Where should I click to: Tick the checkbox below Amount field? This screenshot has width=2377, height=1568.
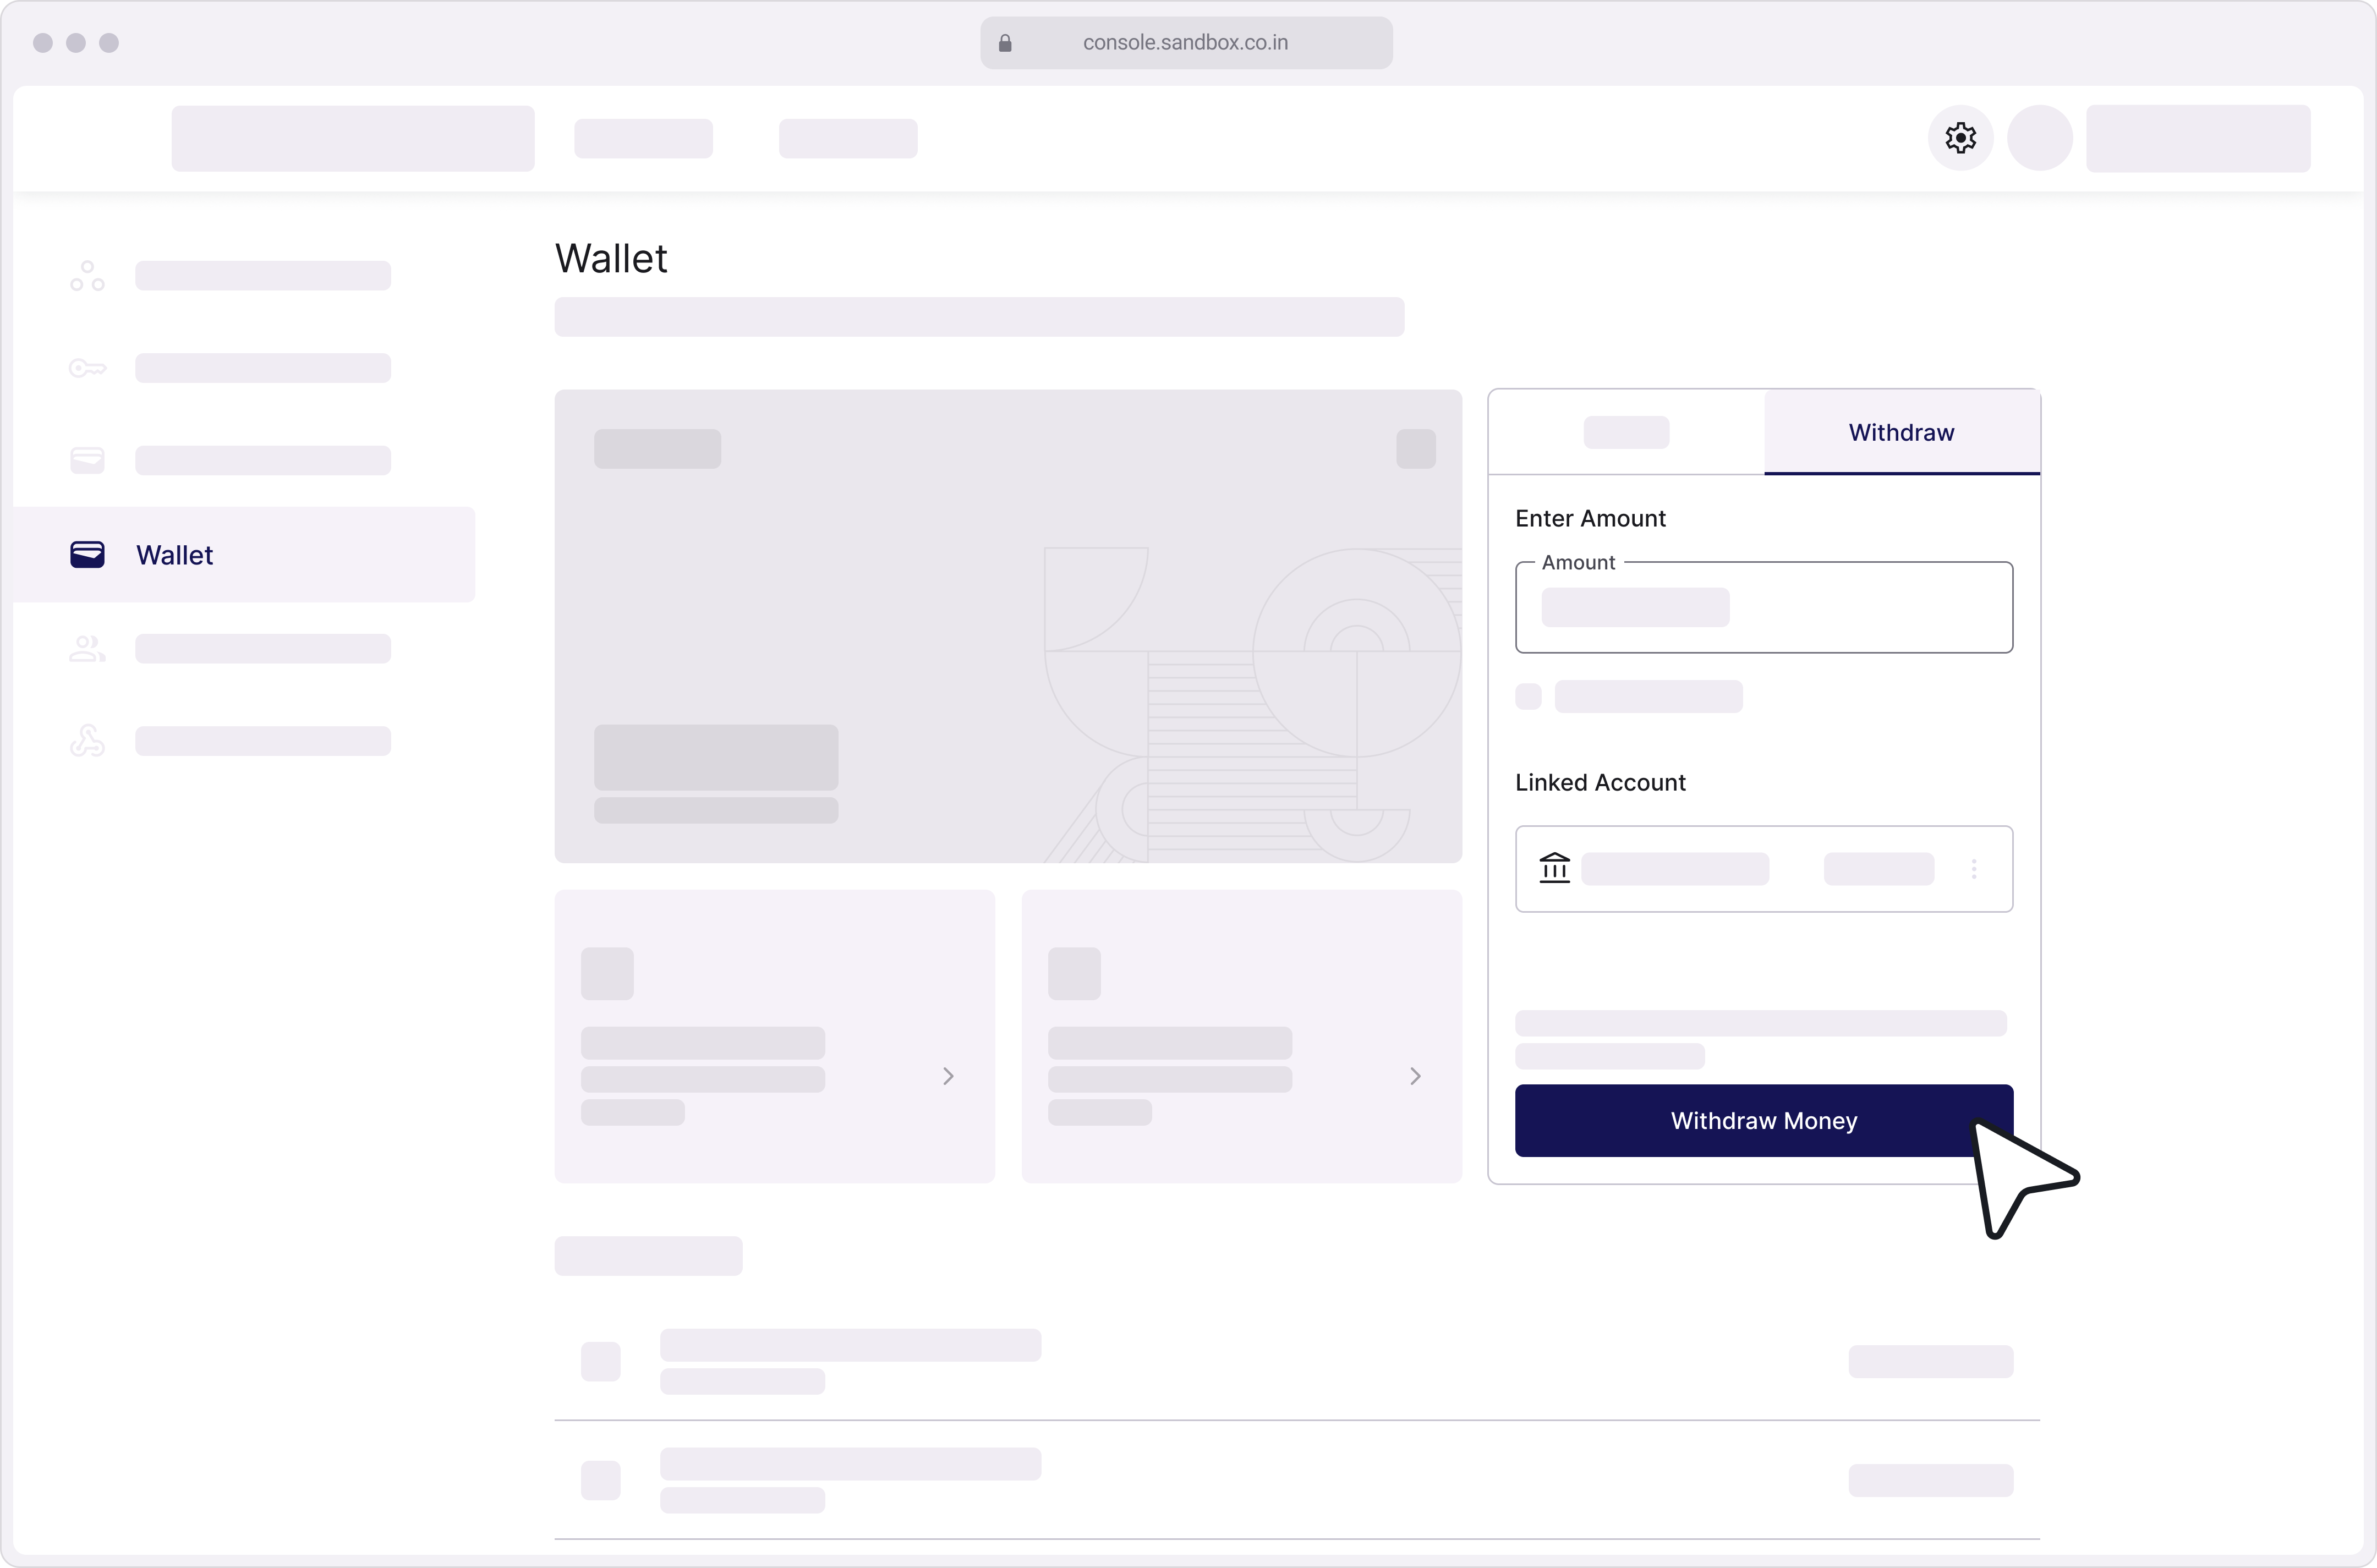(1528, 696)
